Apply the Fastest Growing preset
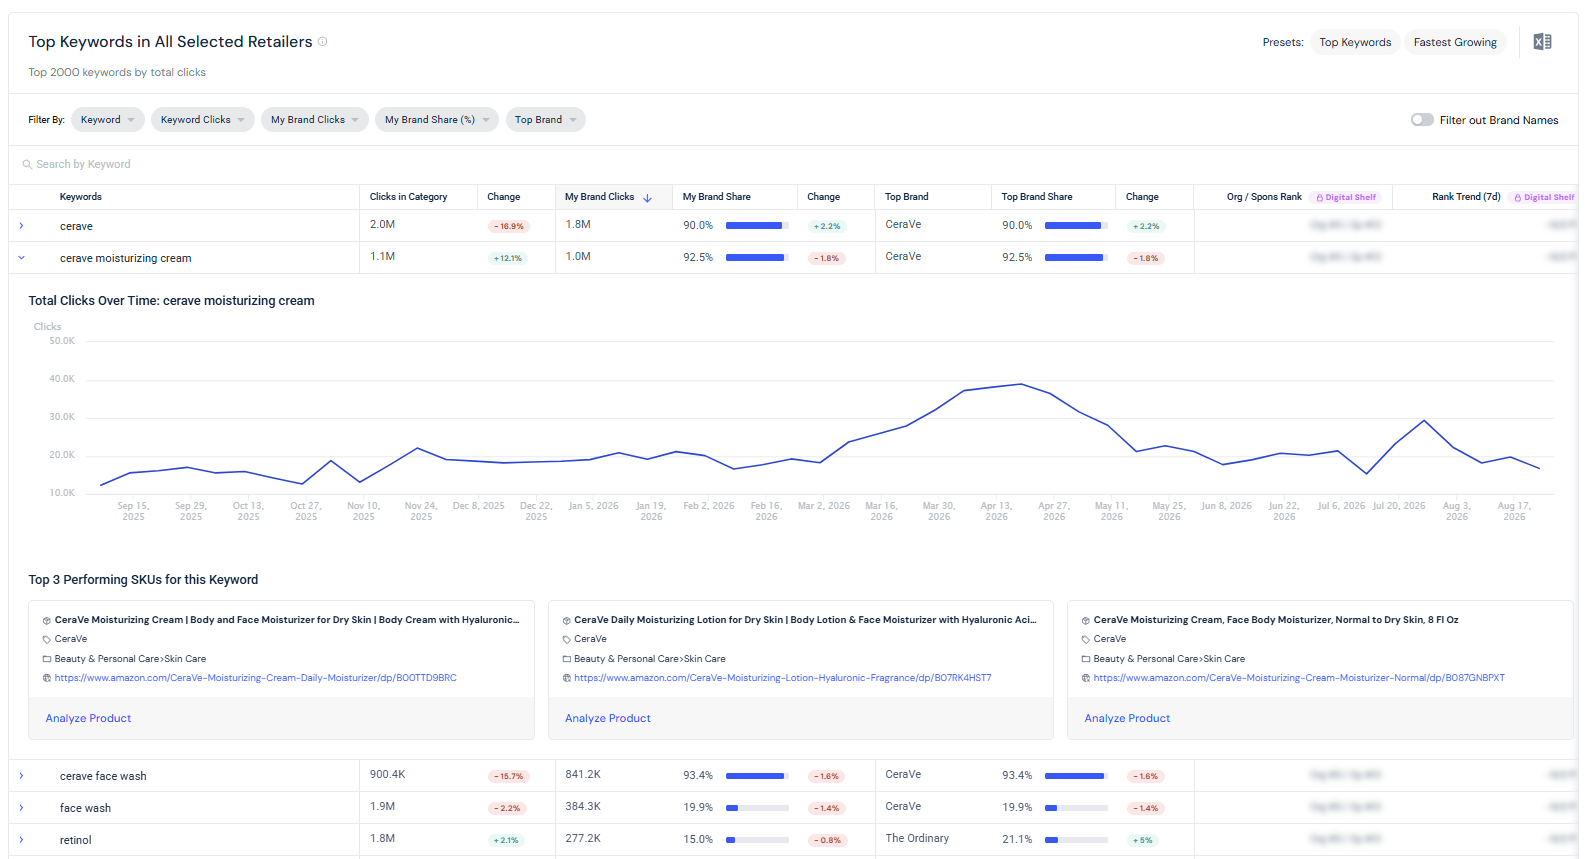 (1455, 42)
